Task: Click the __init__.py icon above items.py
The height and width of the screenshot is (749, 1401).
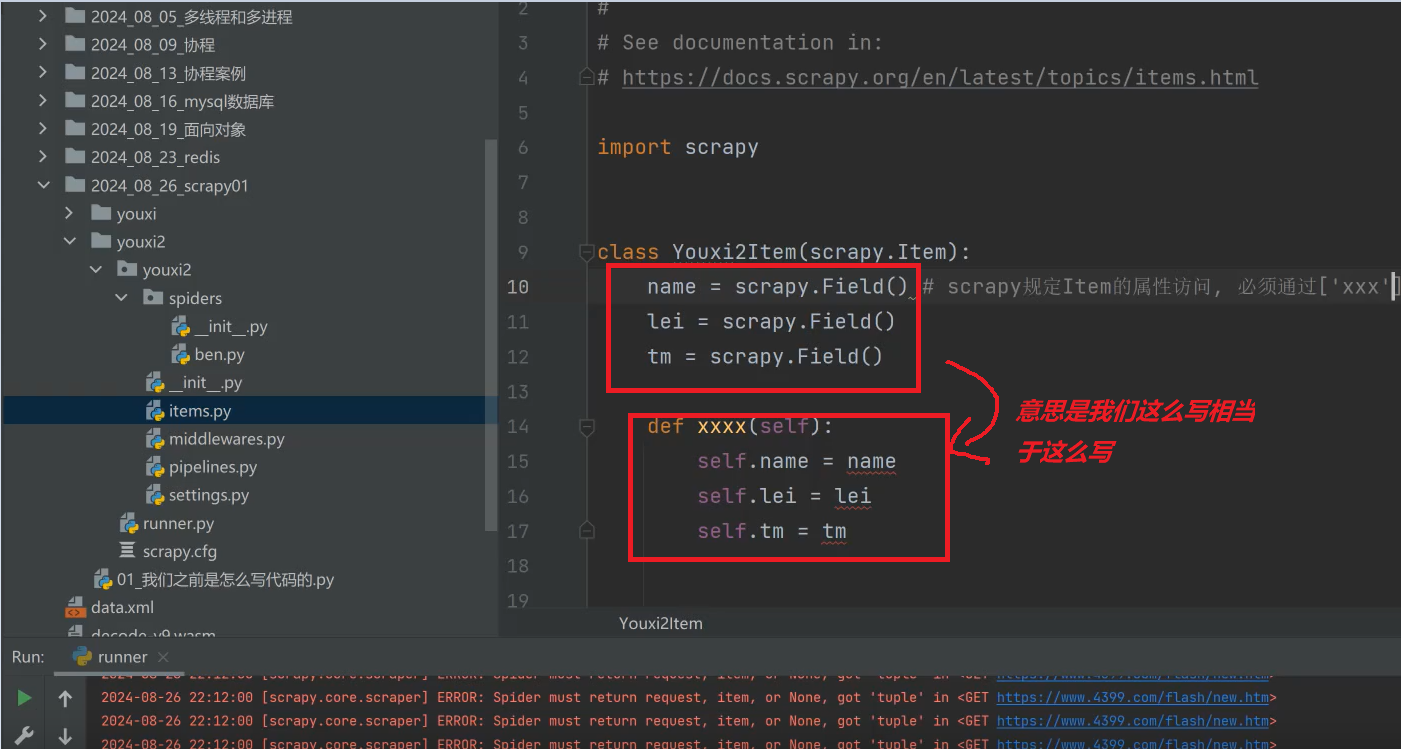Action: (155, 382)
